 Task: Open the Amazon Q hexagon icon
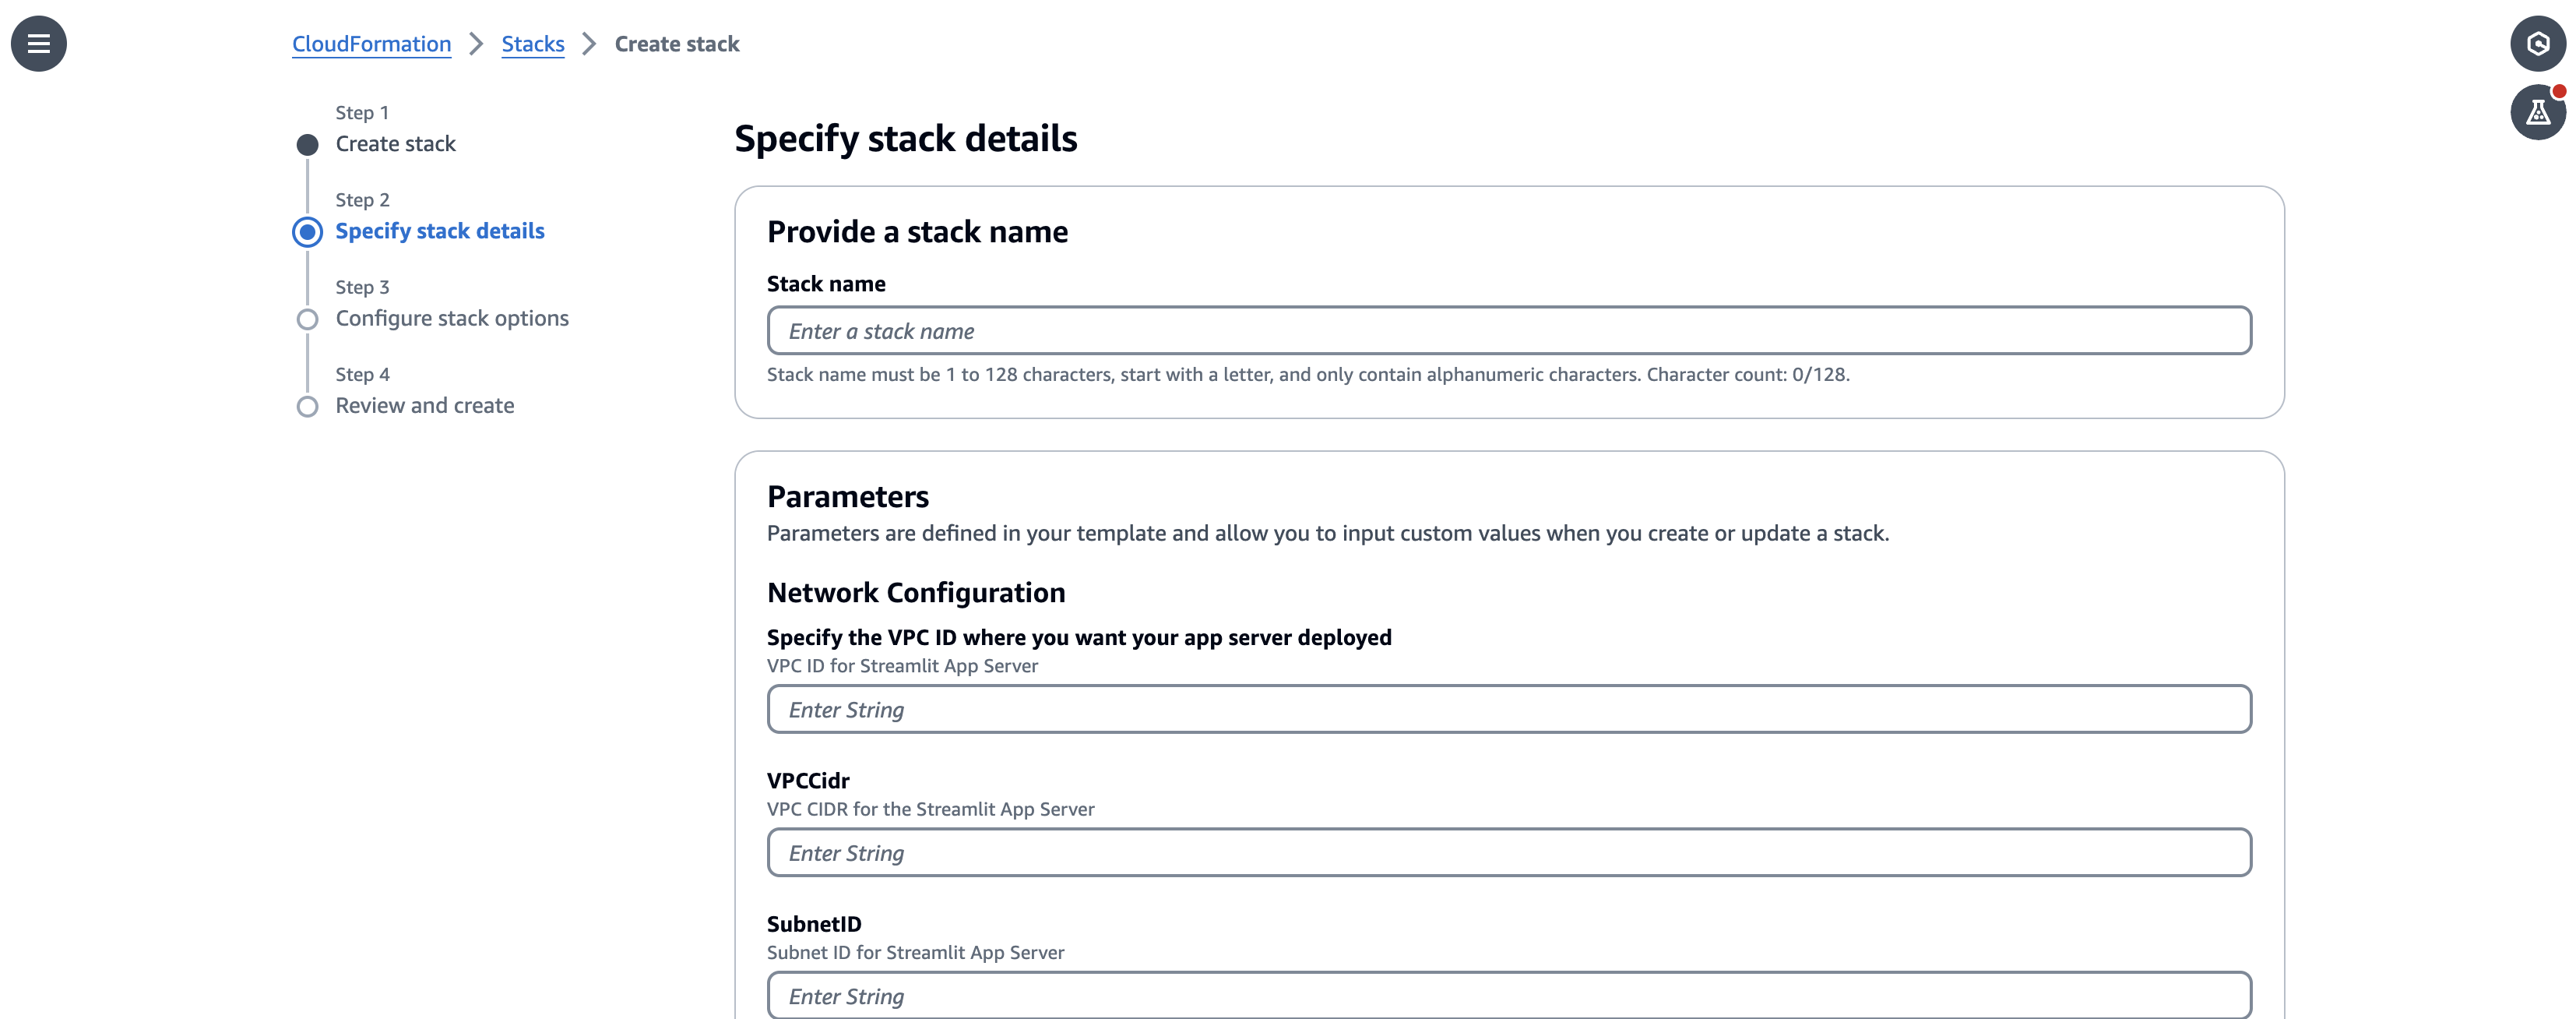2537,43
